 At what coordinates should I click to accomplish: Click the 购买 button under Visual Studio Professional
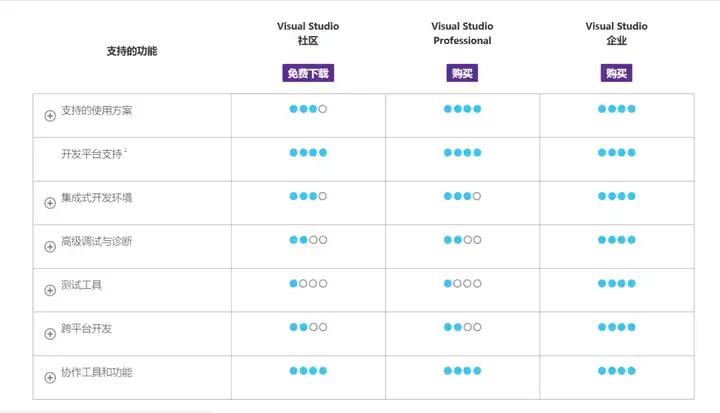(x=462, y=73)
